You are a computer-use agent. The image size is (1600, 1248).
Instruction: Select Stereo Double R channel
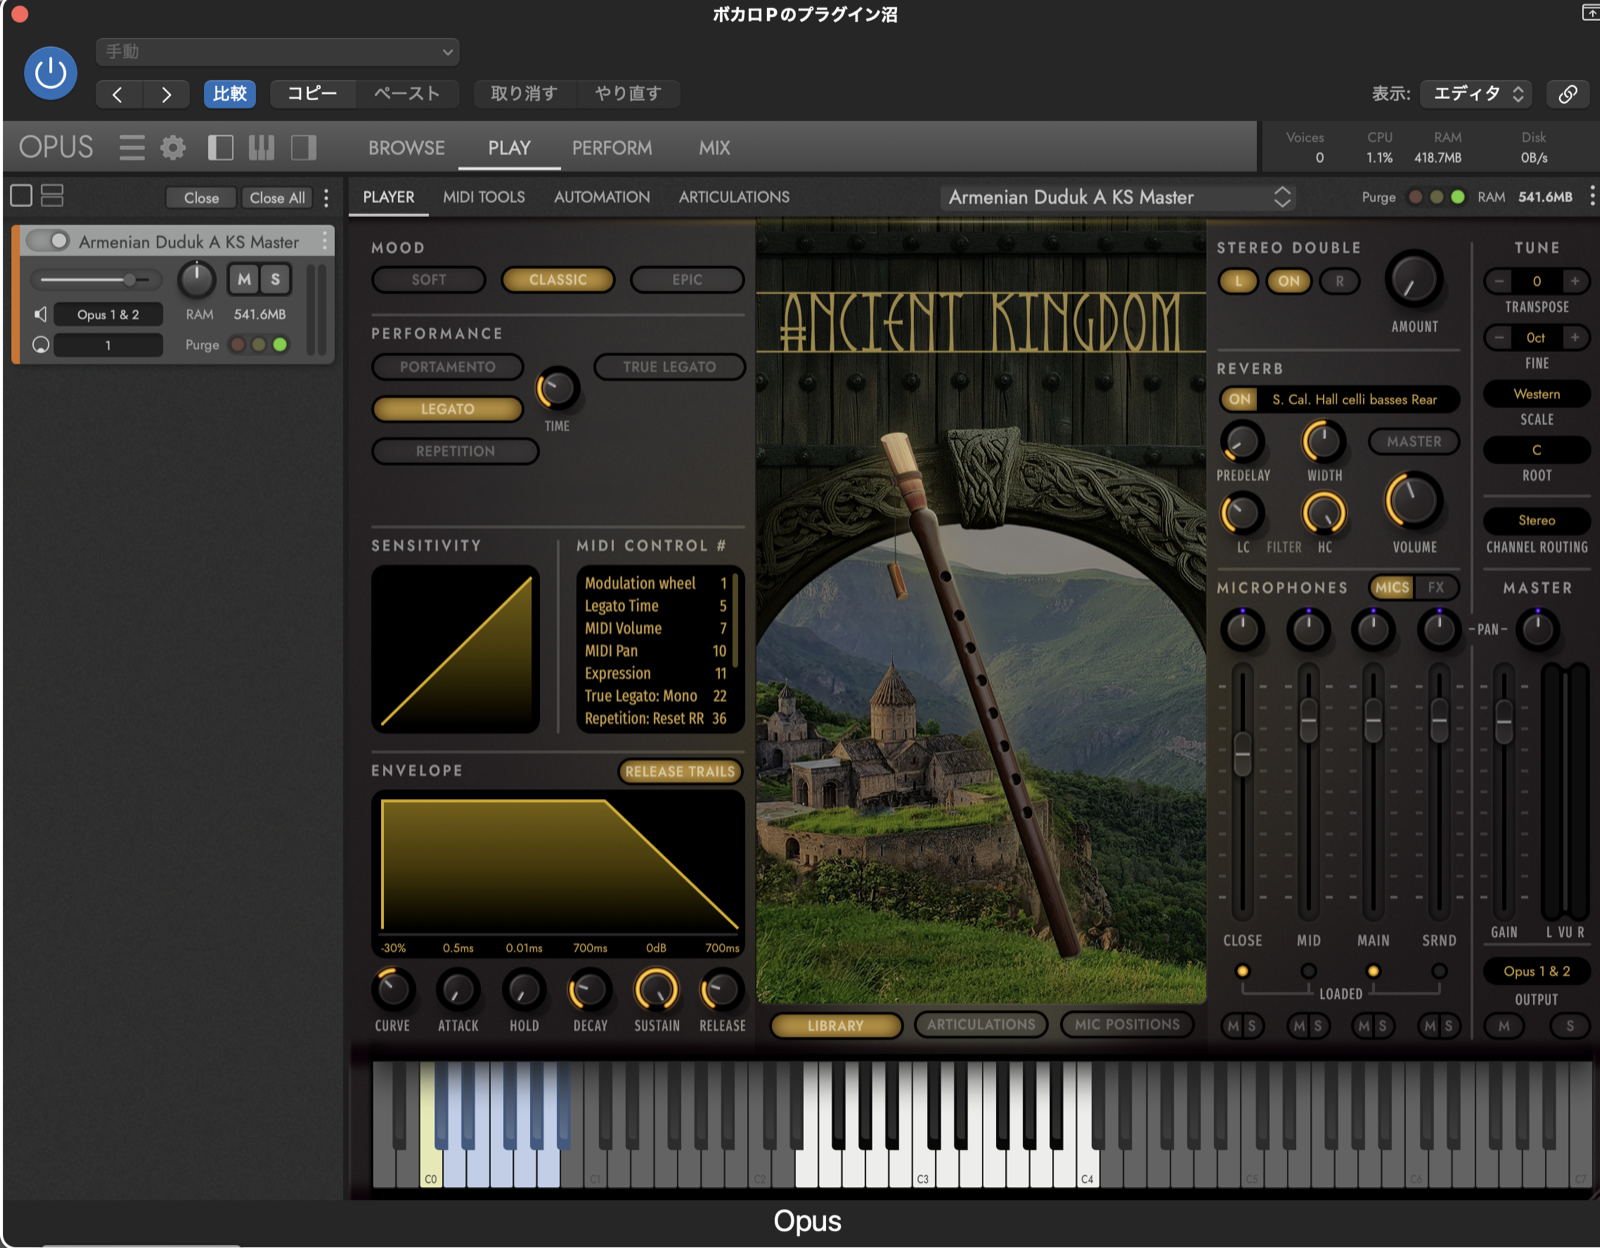(x=1340, y=281)
